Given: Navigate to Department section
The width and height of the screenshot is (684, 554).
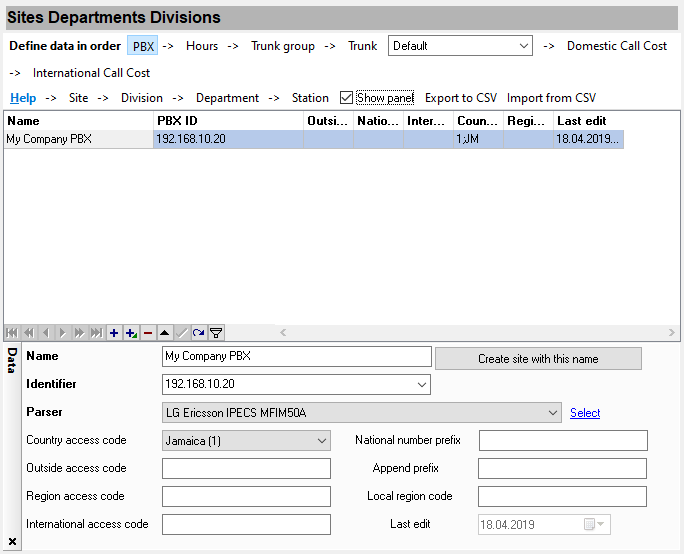Looking at the screenshot, I should pos(227,98).
